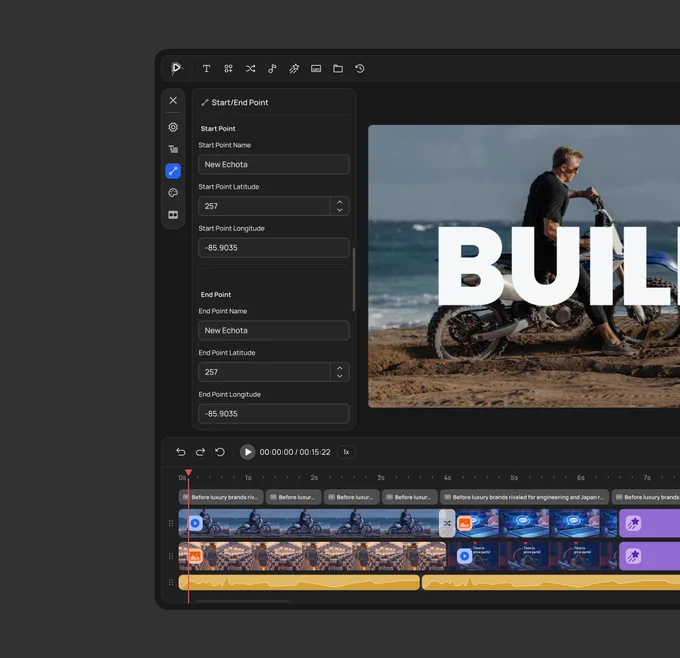Click the 00:00:00 / 00:15:22 timecode

295,452
